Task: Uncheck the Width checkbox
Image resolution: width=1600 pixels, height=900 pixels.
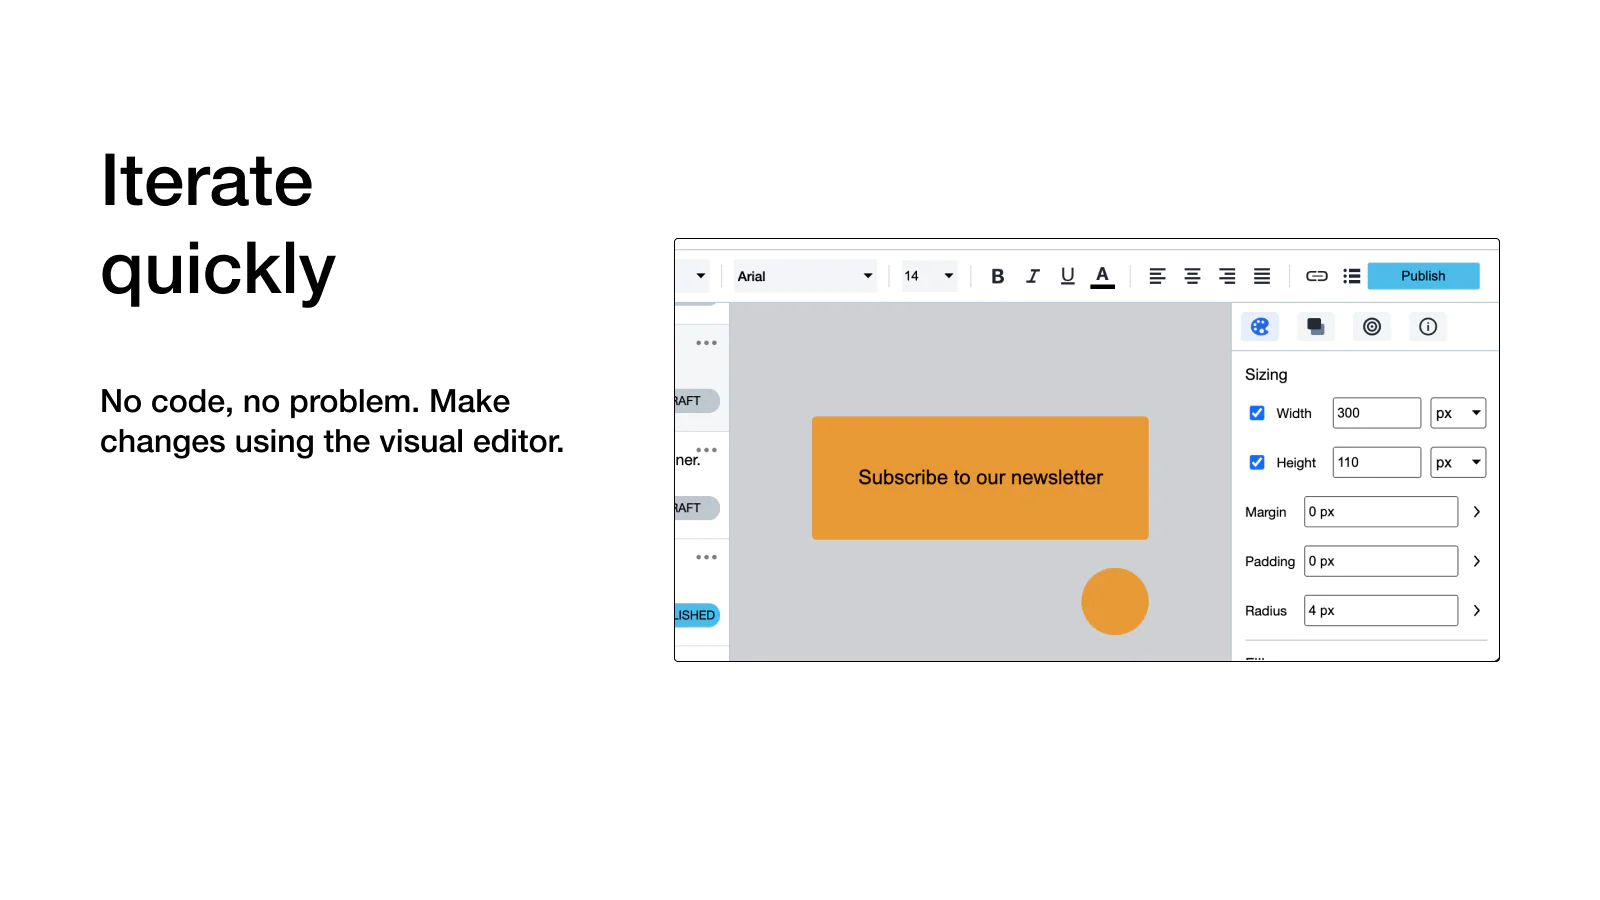Action: [1257, 413]
